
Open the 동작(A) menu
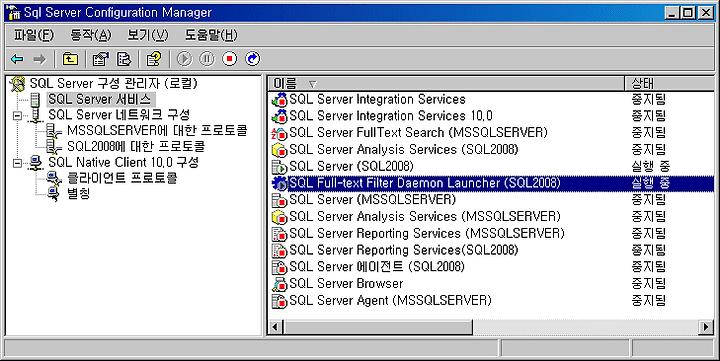click(x=90, y=35)
